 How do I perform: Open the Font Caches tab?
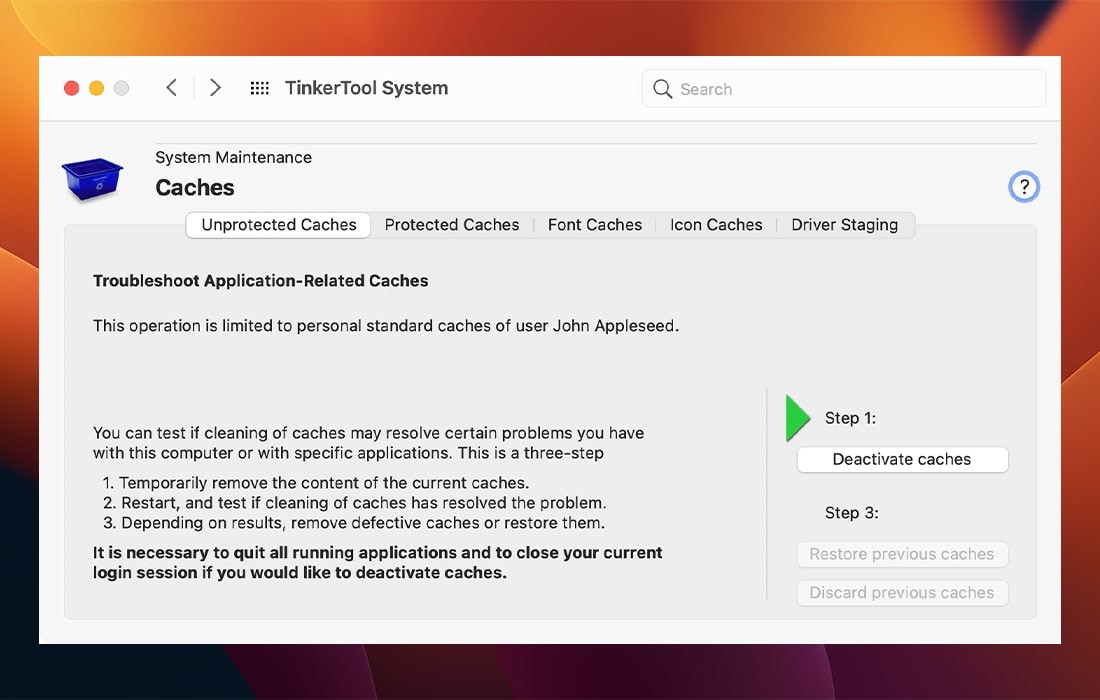click(x=594, y=225)
